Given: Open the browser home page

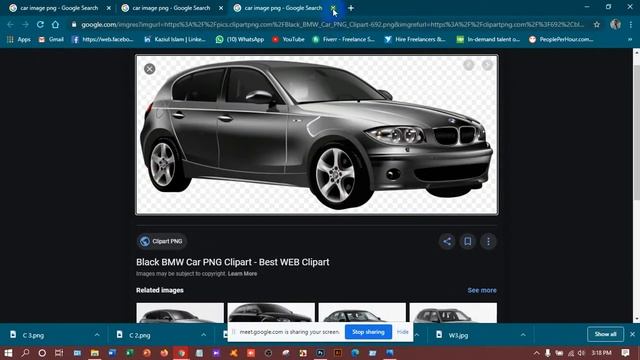Looking at the screenshot, I should (55, 24).
